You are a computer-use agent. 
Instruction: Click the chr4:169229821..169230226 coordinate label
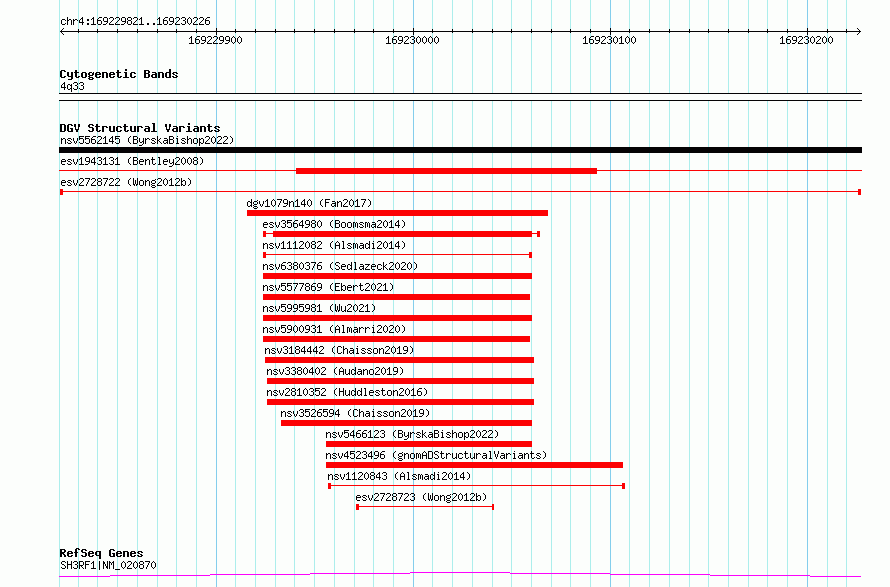(135, 22)
